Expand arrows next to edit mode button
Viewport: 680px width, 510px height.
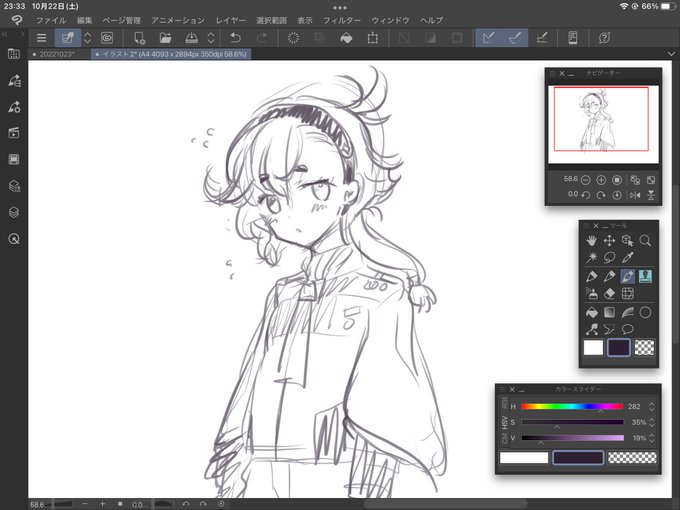coord(87,38)
